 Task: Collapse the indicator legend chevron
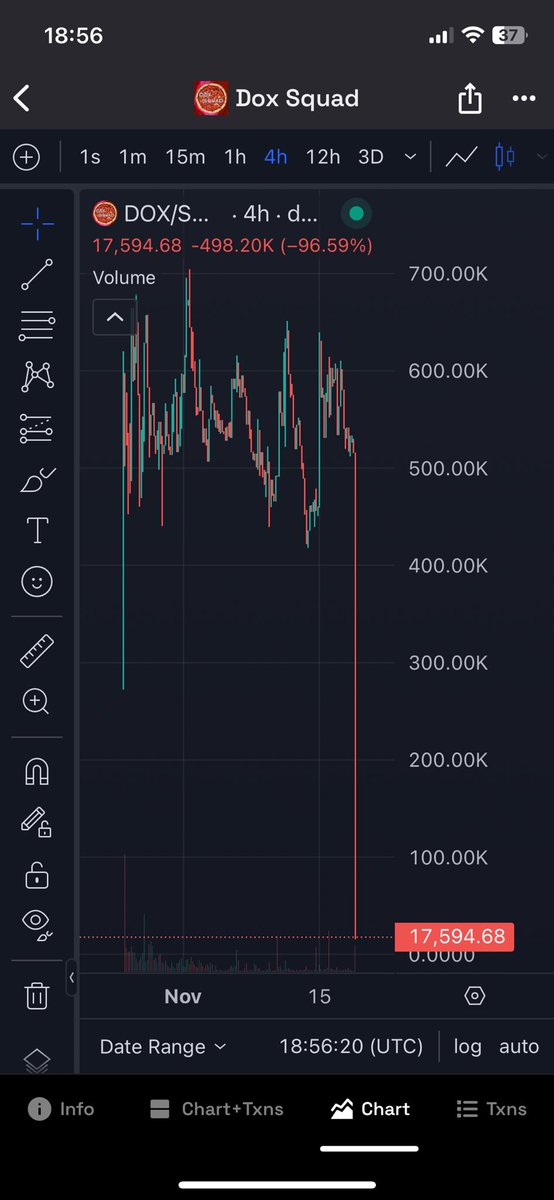[115, 317]
